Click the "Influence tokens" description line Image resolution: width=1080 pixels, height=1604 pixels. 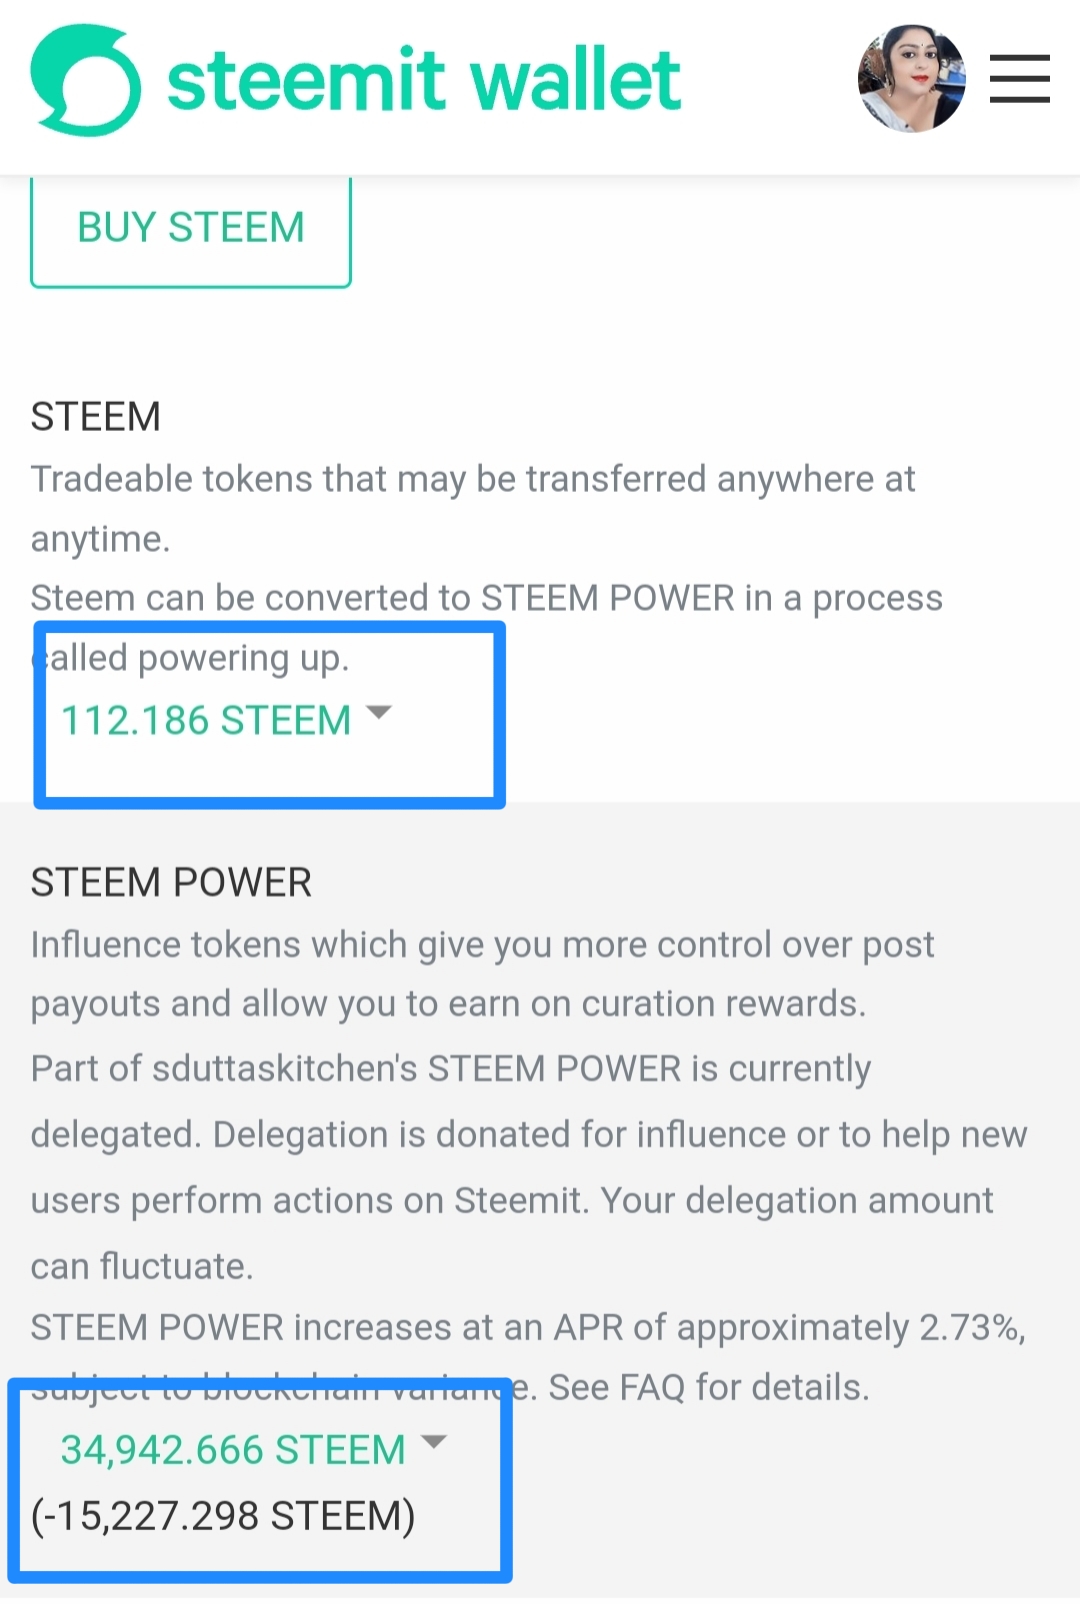click(482, 945)
